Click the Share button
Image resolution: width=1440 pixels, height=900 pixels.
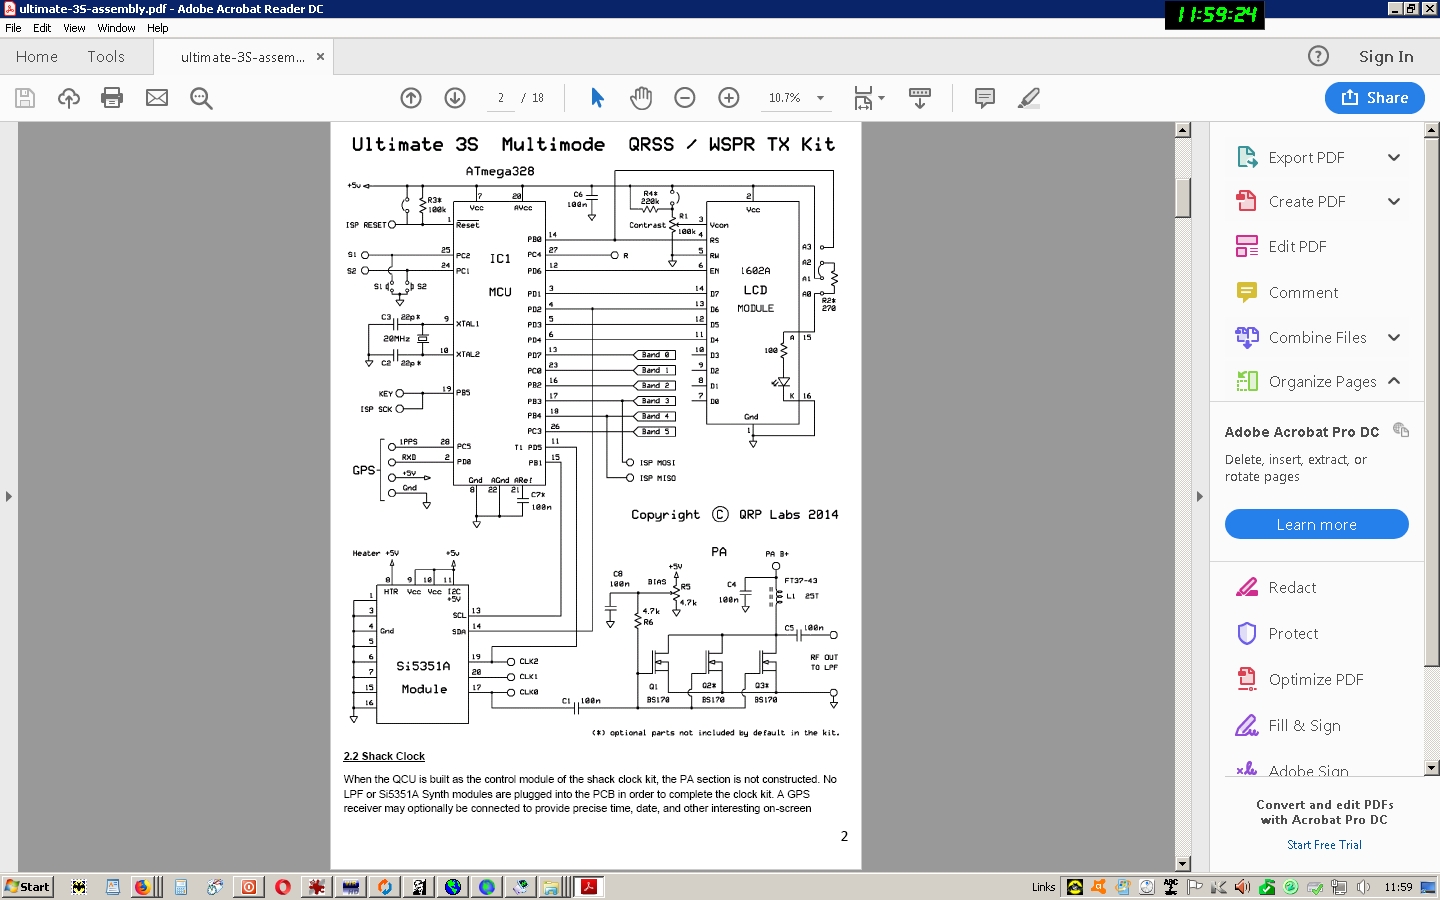(1375, 98)
